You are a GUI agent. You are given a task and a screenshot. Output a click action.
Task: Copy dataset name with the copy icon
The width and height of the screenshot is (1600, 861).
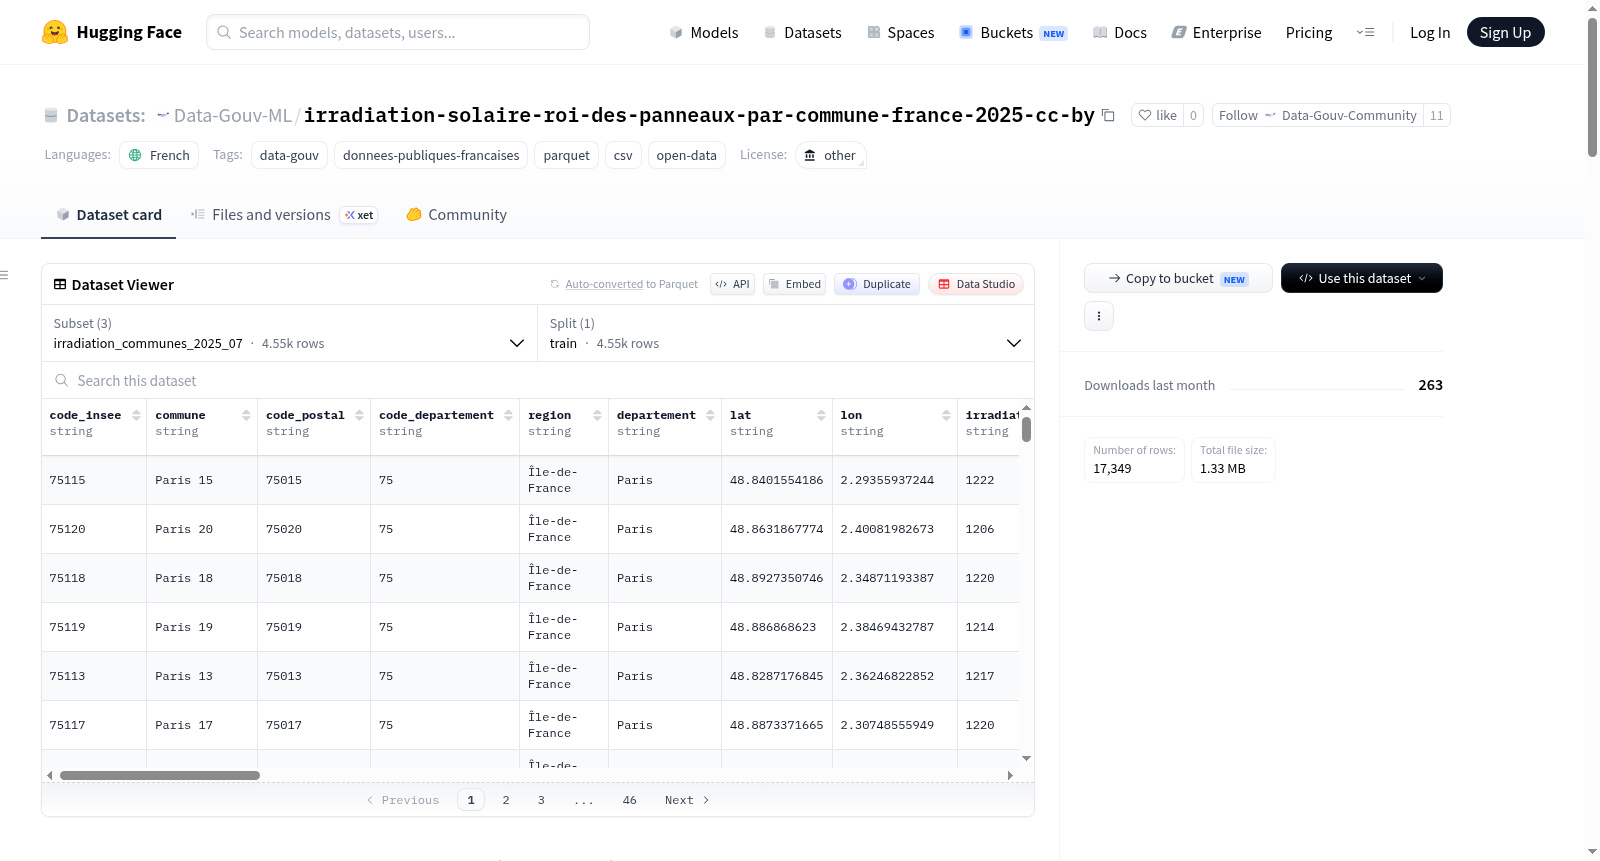pos(1108,115)
